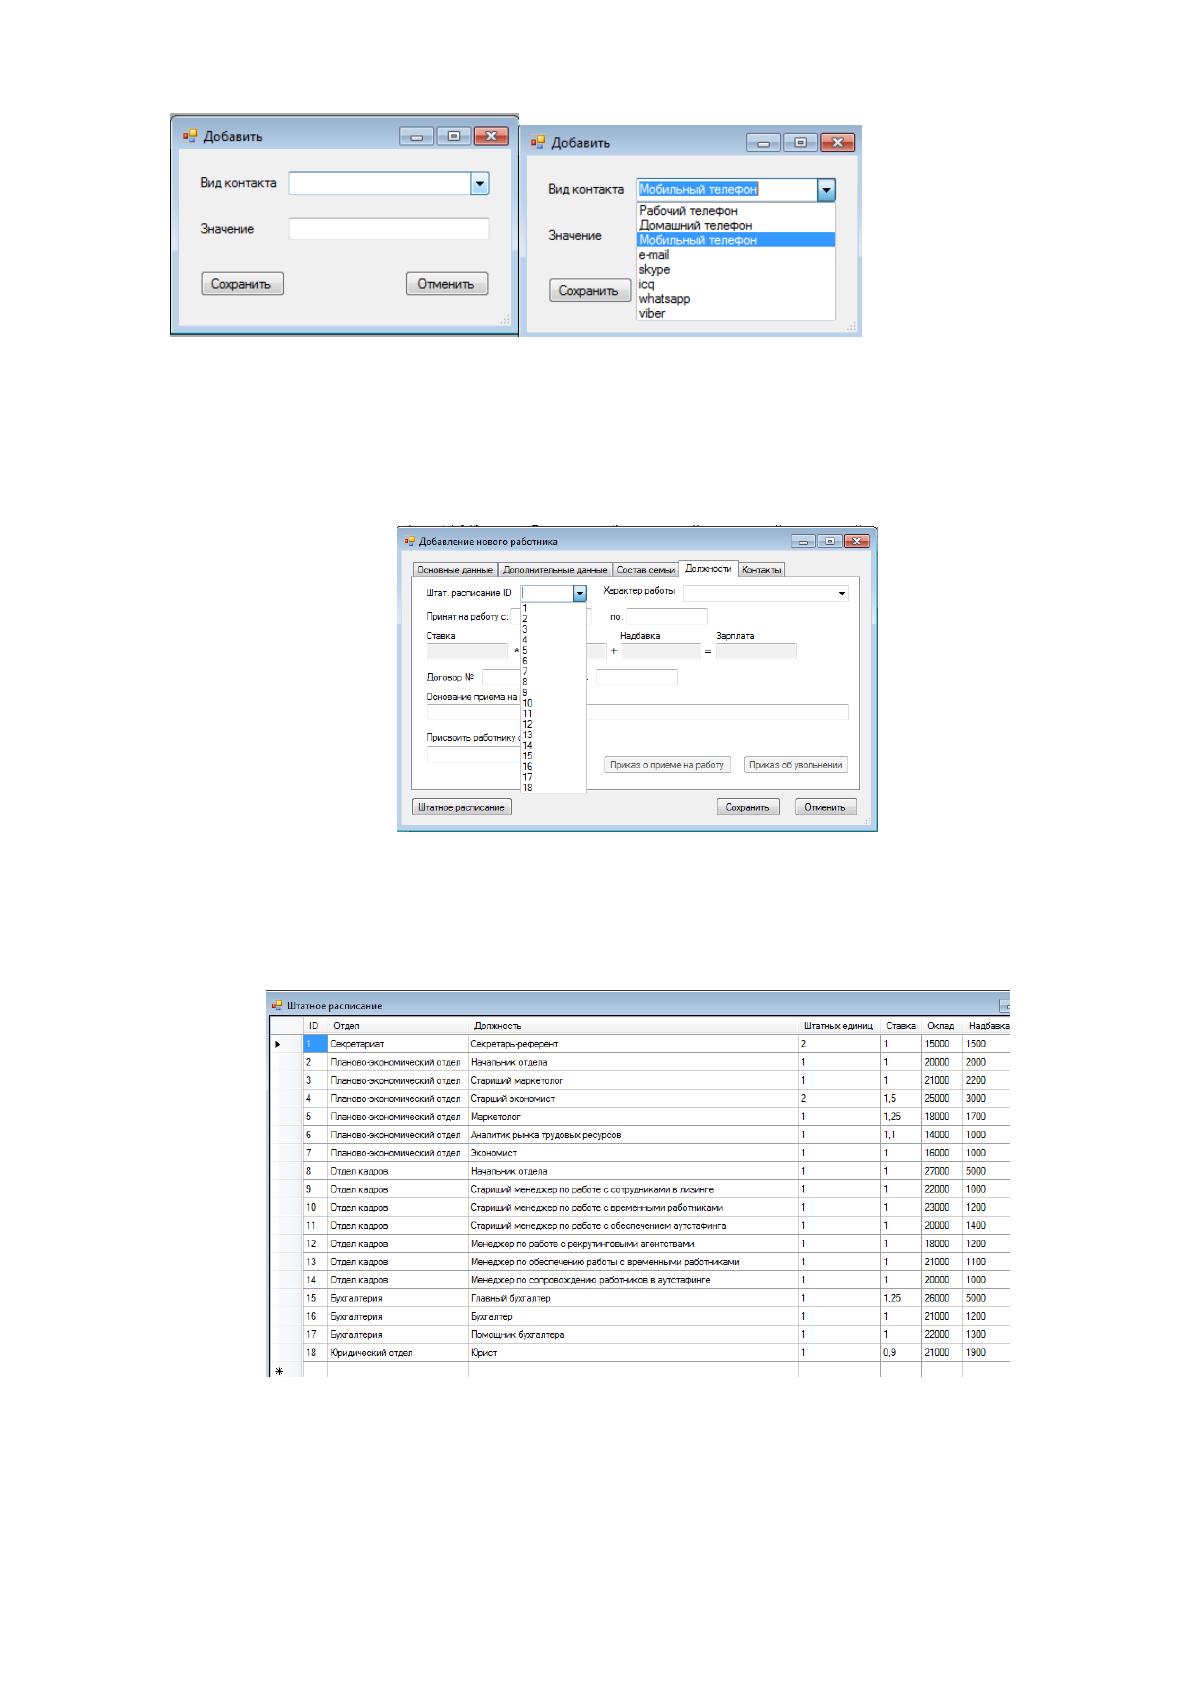Viewport: 1191px width, 1684px height.
Task: Click the Добавление нового работника window icon
Action: (408, 542)
